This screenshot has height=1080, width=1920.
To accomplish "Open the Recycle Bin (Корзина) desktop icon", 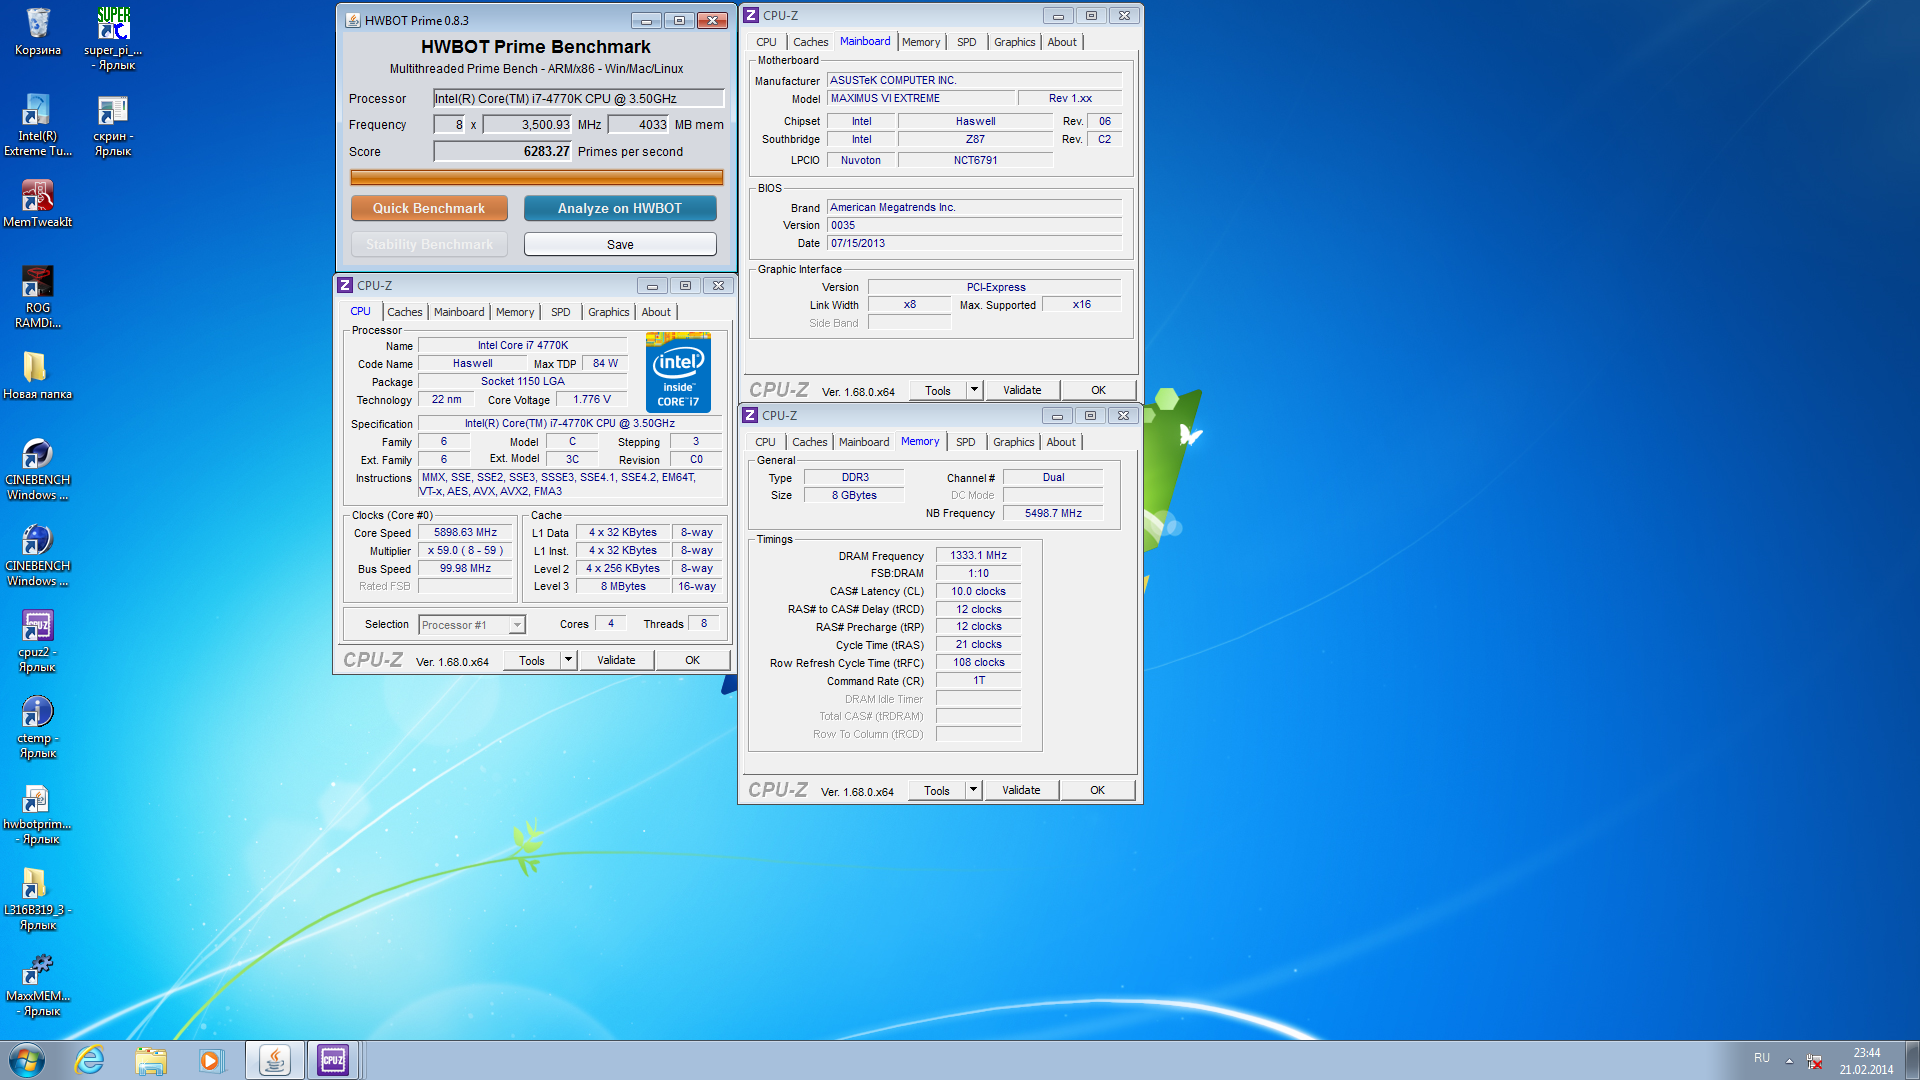I will (38, 32).
